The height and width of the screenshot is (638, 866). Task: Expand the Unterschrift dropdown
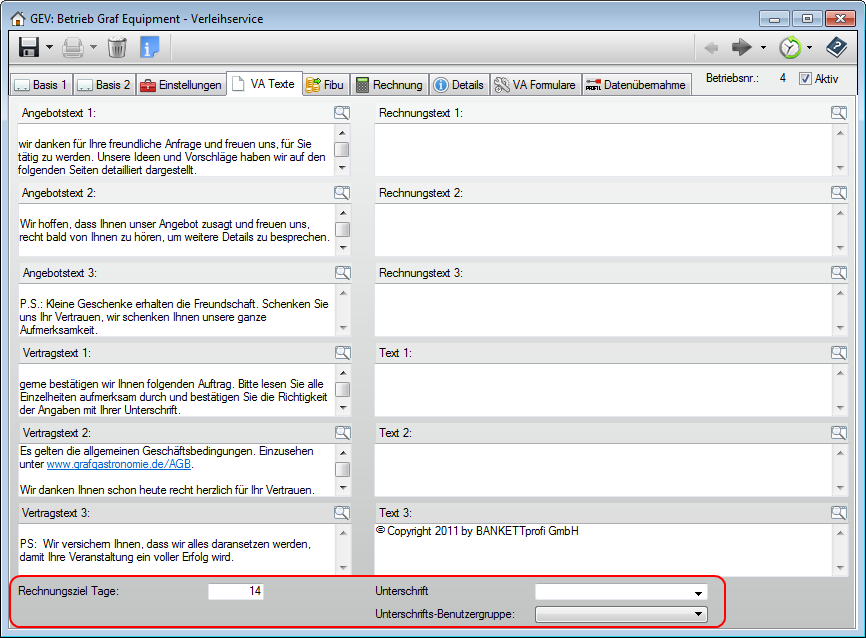(698, 593)
